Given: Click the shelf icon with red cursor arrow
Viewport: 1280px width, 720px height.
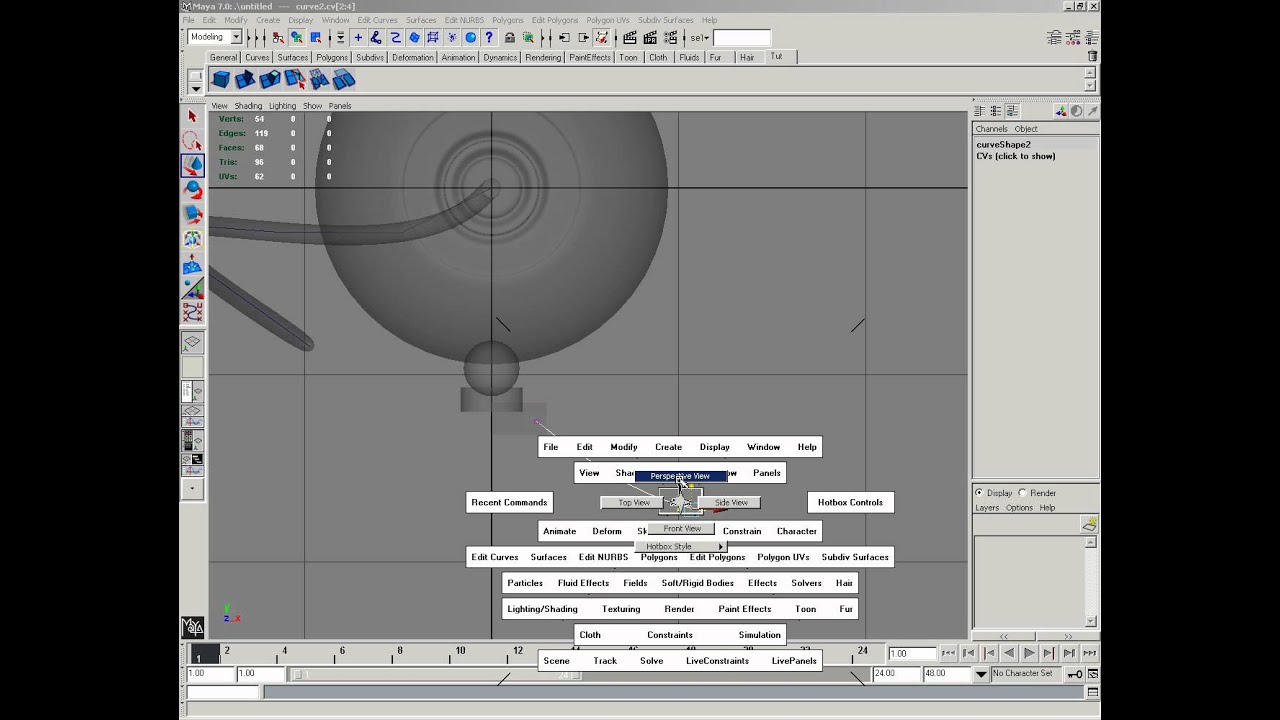Looking at the screenshot, I should [x=294, y=79].
